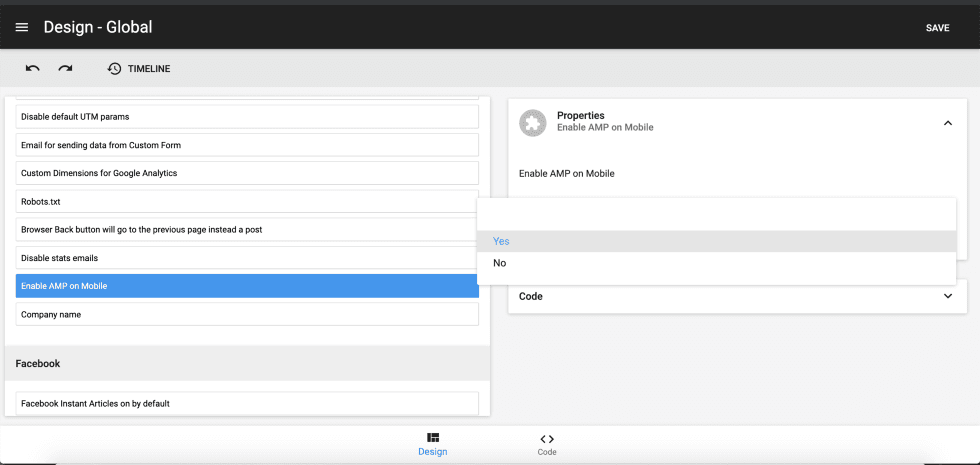
Task: Click the SAVE button
Action: tap(937, 28)
